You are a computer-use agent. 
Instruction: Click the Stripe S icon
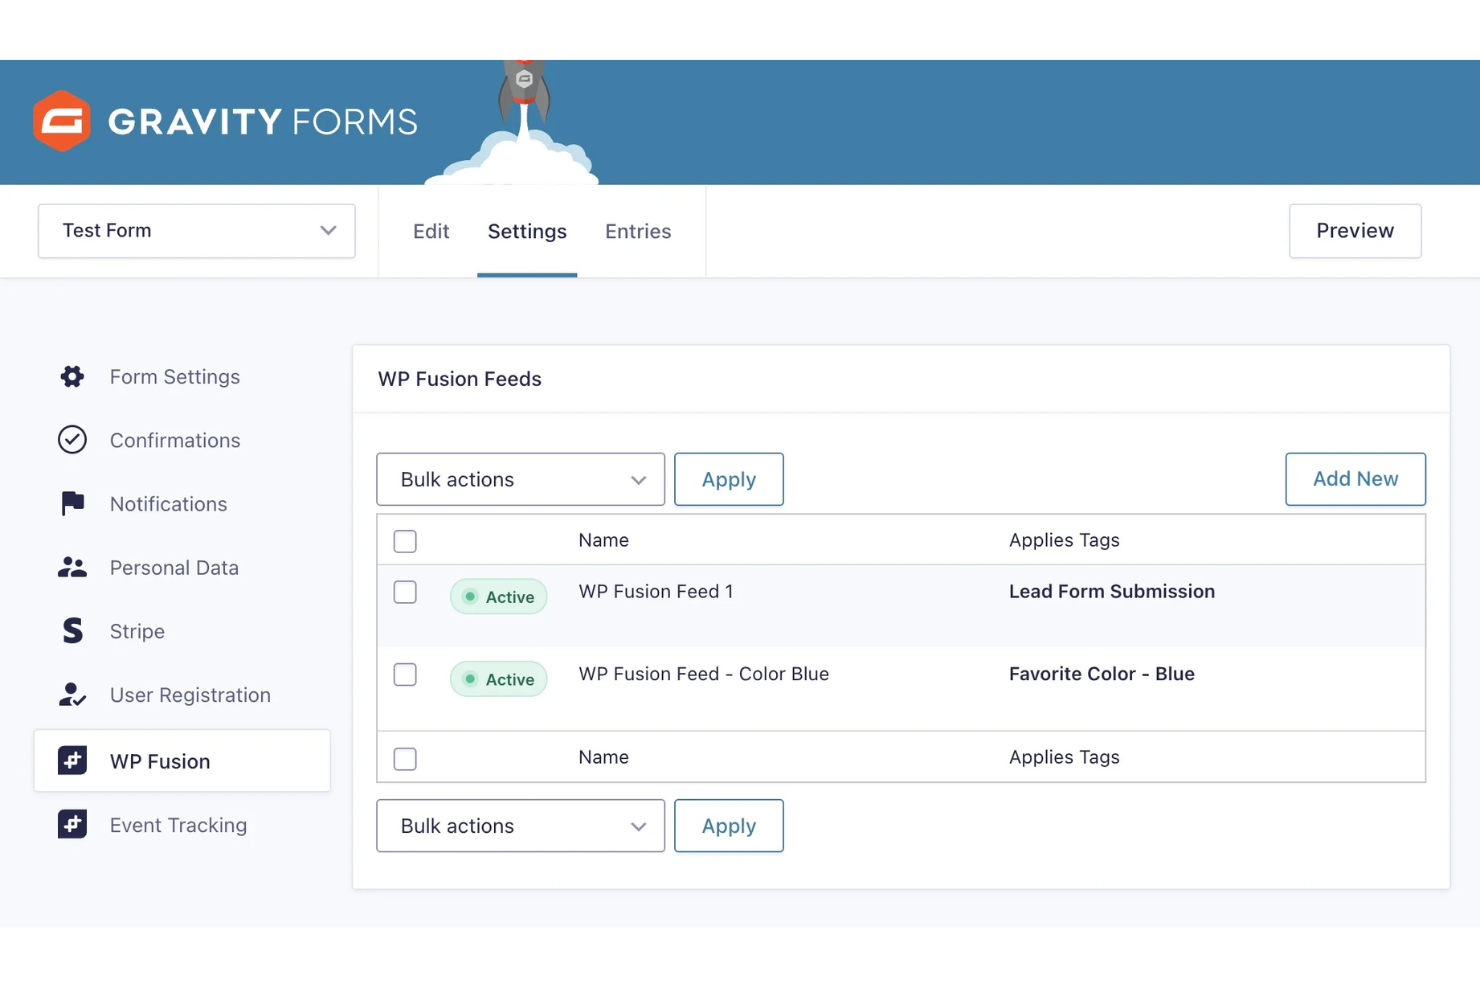pyautogui.click(x=72, y=631)
